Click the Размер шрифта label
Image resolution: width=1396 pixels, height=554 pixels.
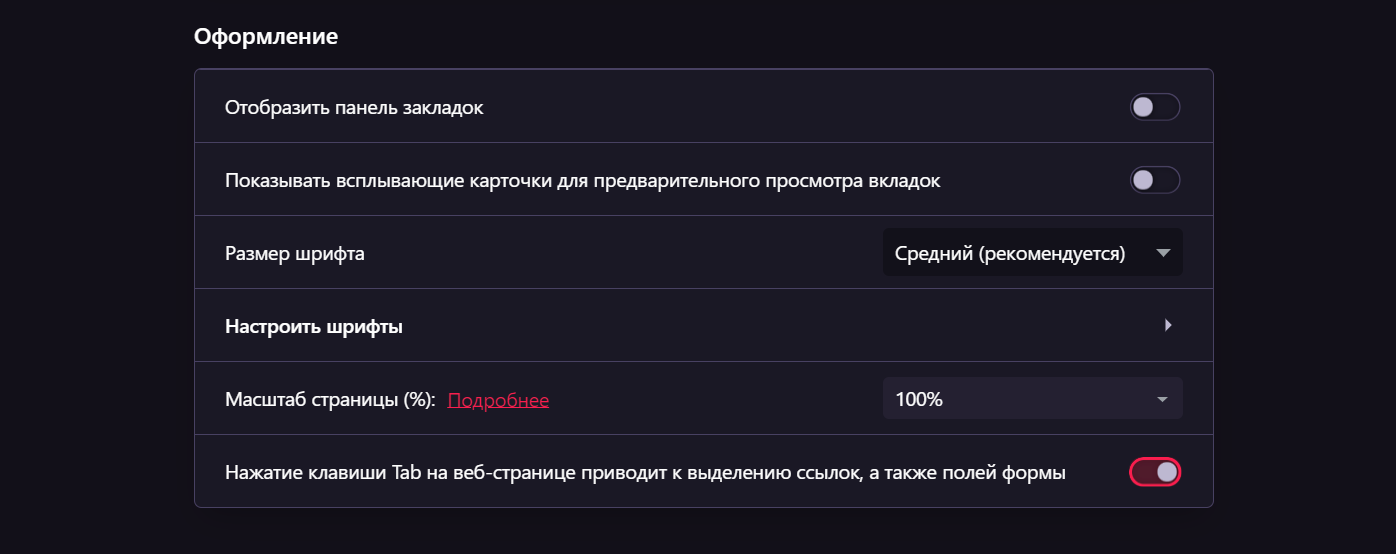coord(294,253)
